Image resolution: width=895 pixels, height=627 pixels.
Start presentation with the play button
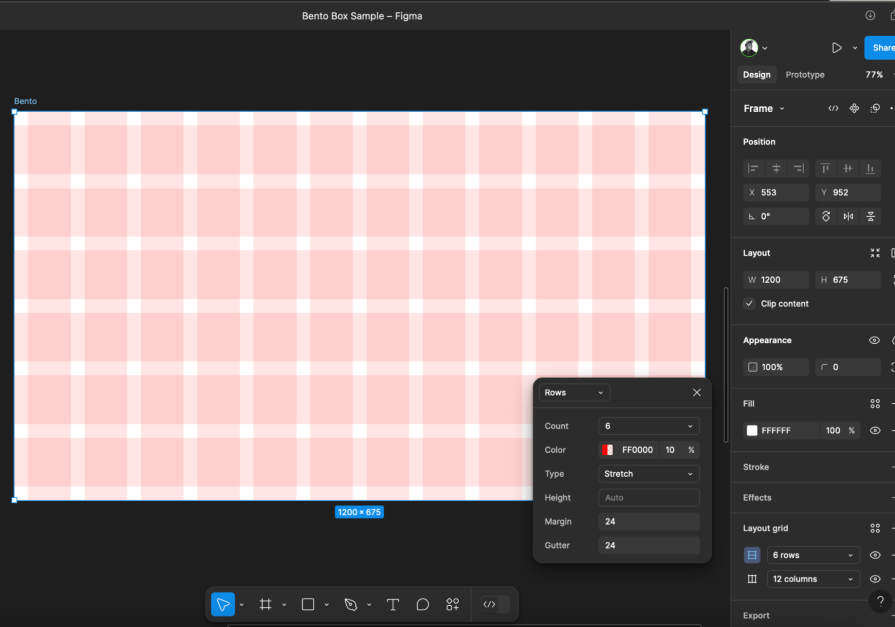836,47
